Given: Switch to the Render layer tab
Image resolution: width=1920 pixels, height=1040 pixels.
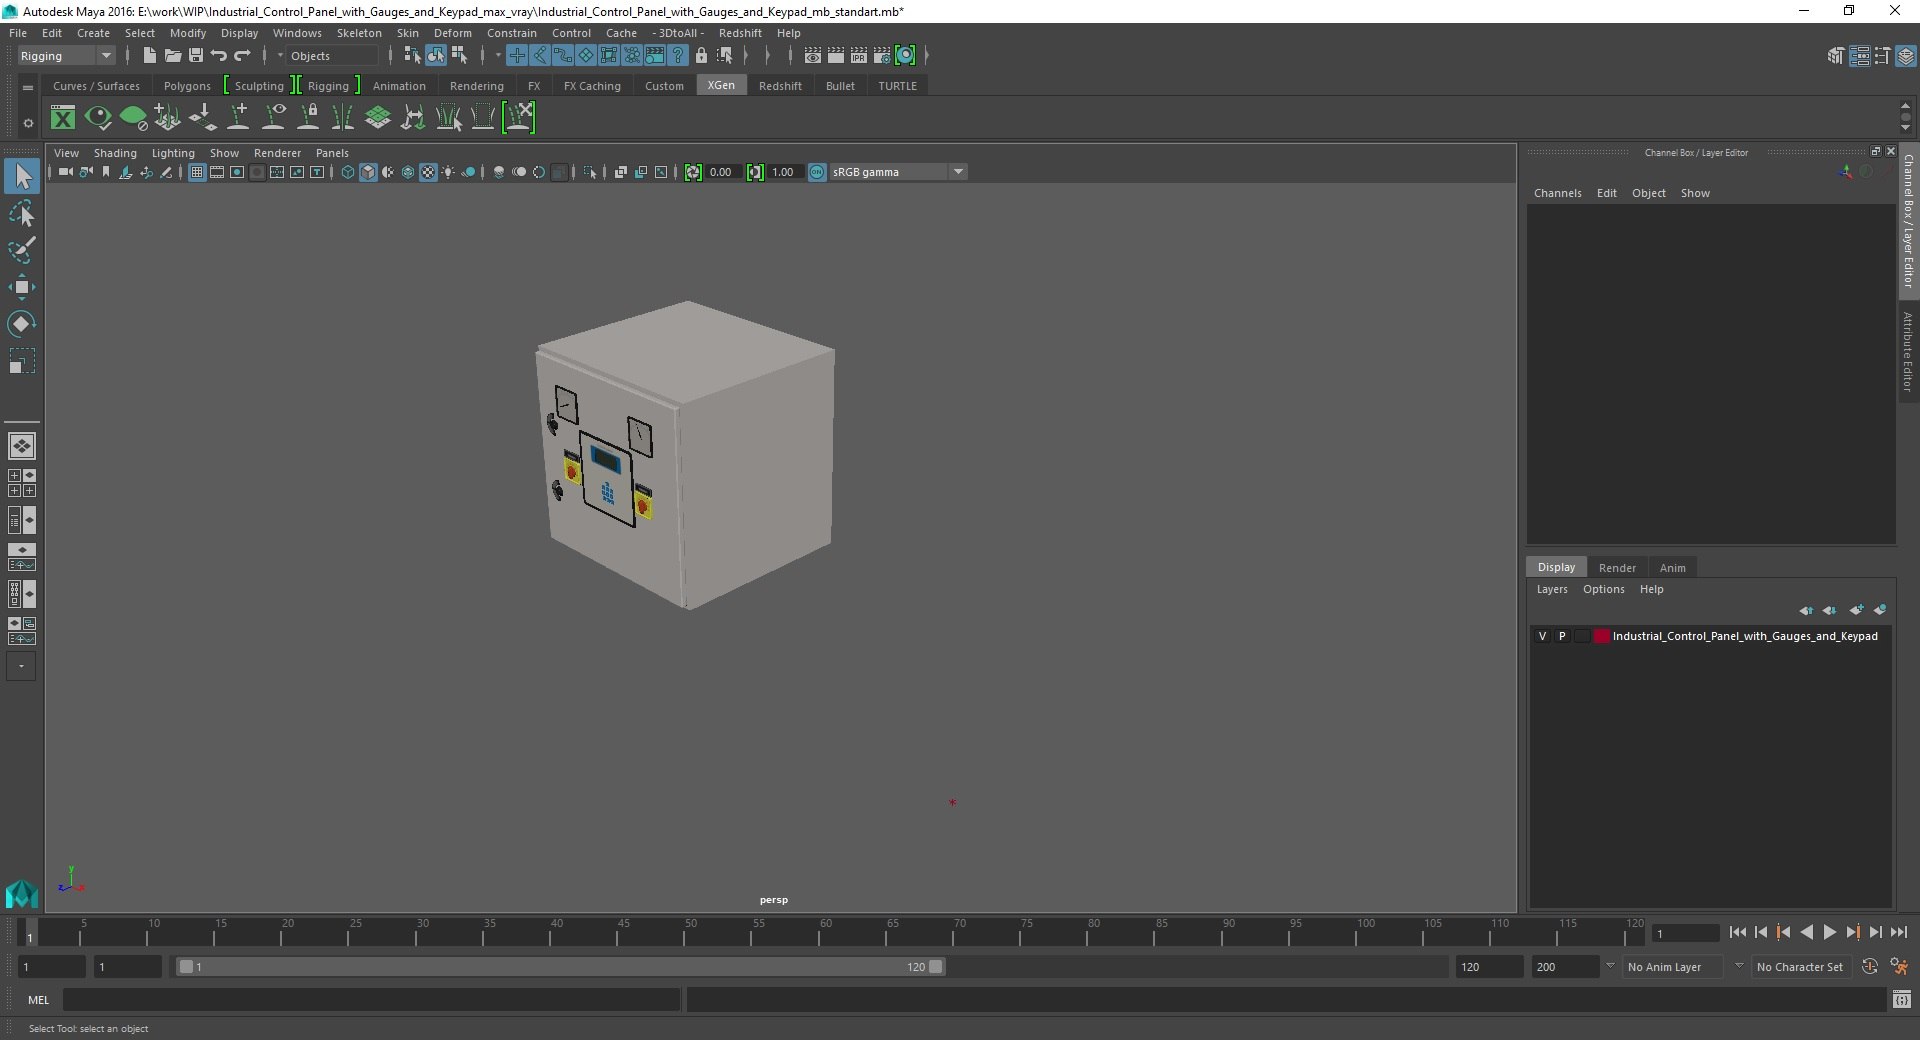Looking at the screenshot, I should tap(1617, 567).
